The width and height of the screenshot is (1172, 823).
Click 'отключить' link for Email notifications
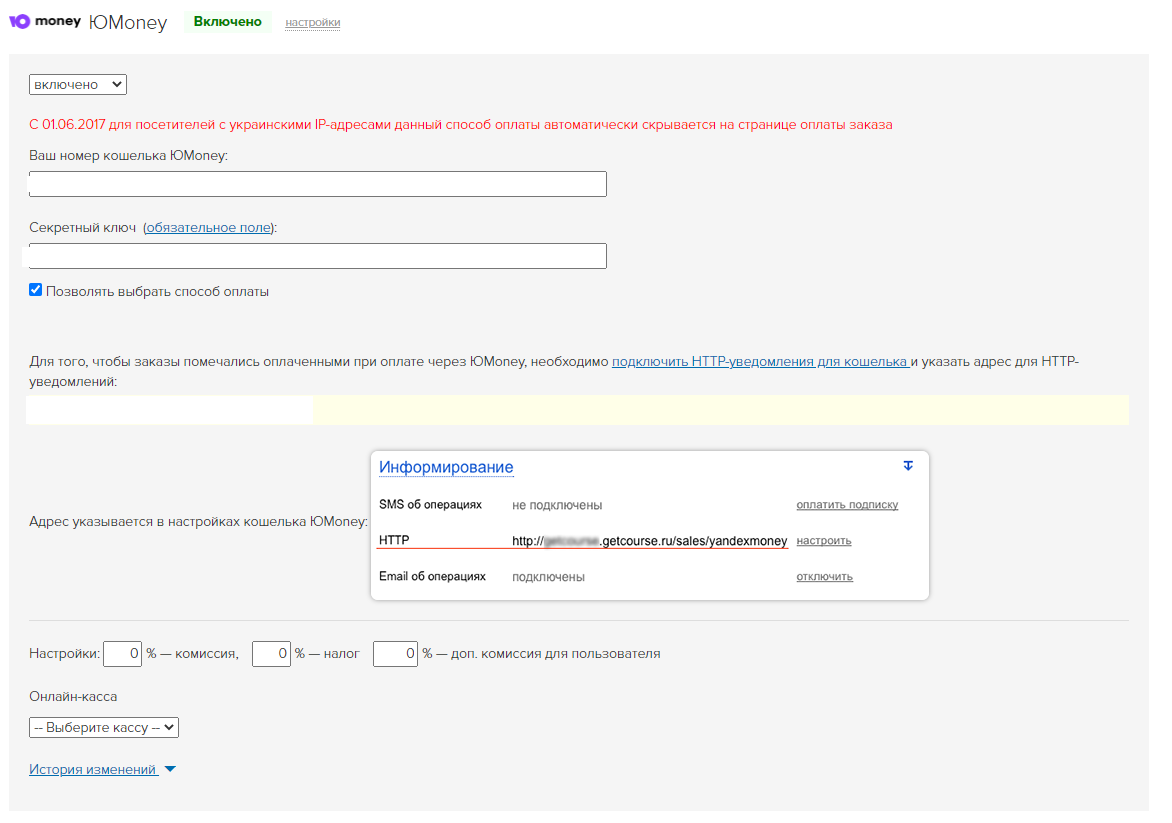tap(825, 577)
